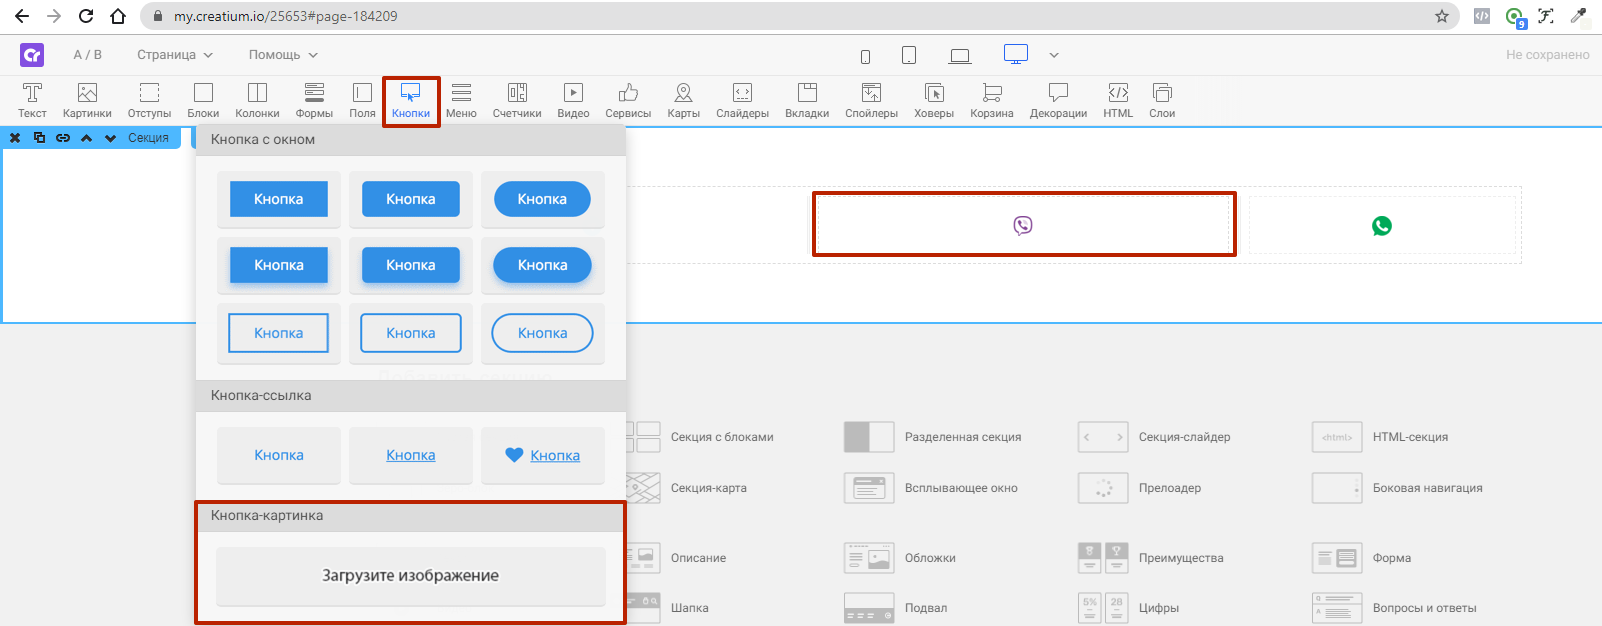Screen dimensions: 1602x626
Task: Duplicate the section with copy icon
Action: pos(39,138)
